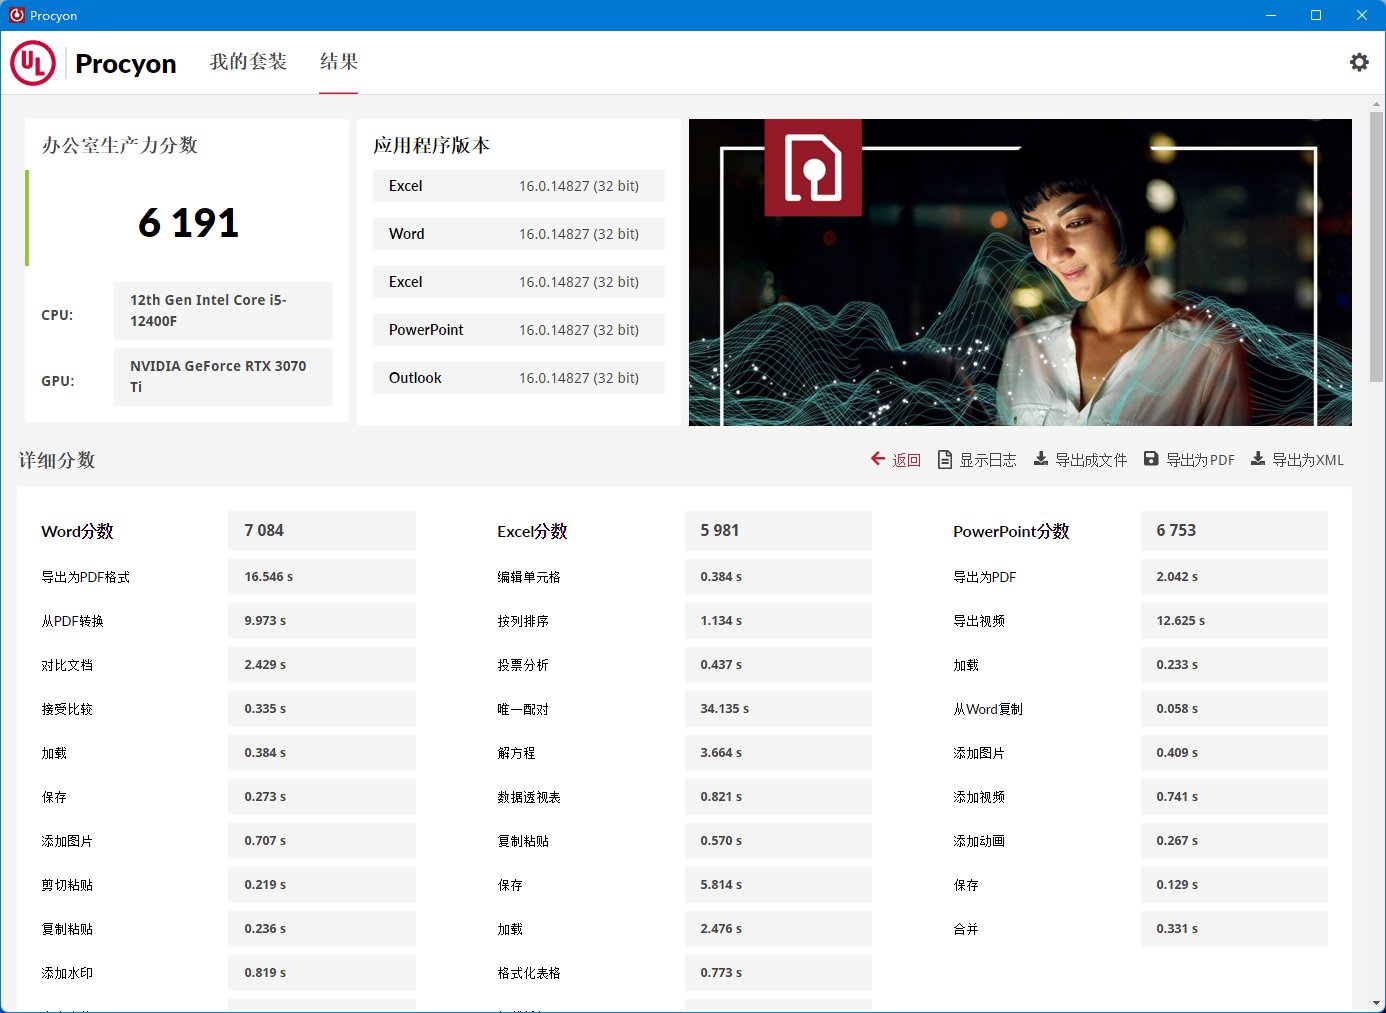The width and height of the screenshot is (1386, 1013).
Task: Click the 剪切粘贴 label
Action: pyautogui.click(x=67, y=885)
